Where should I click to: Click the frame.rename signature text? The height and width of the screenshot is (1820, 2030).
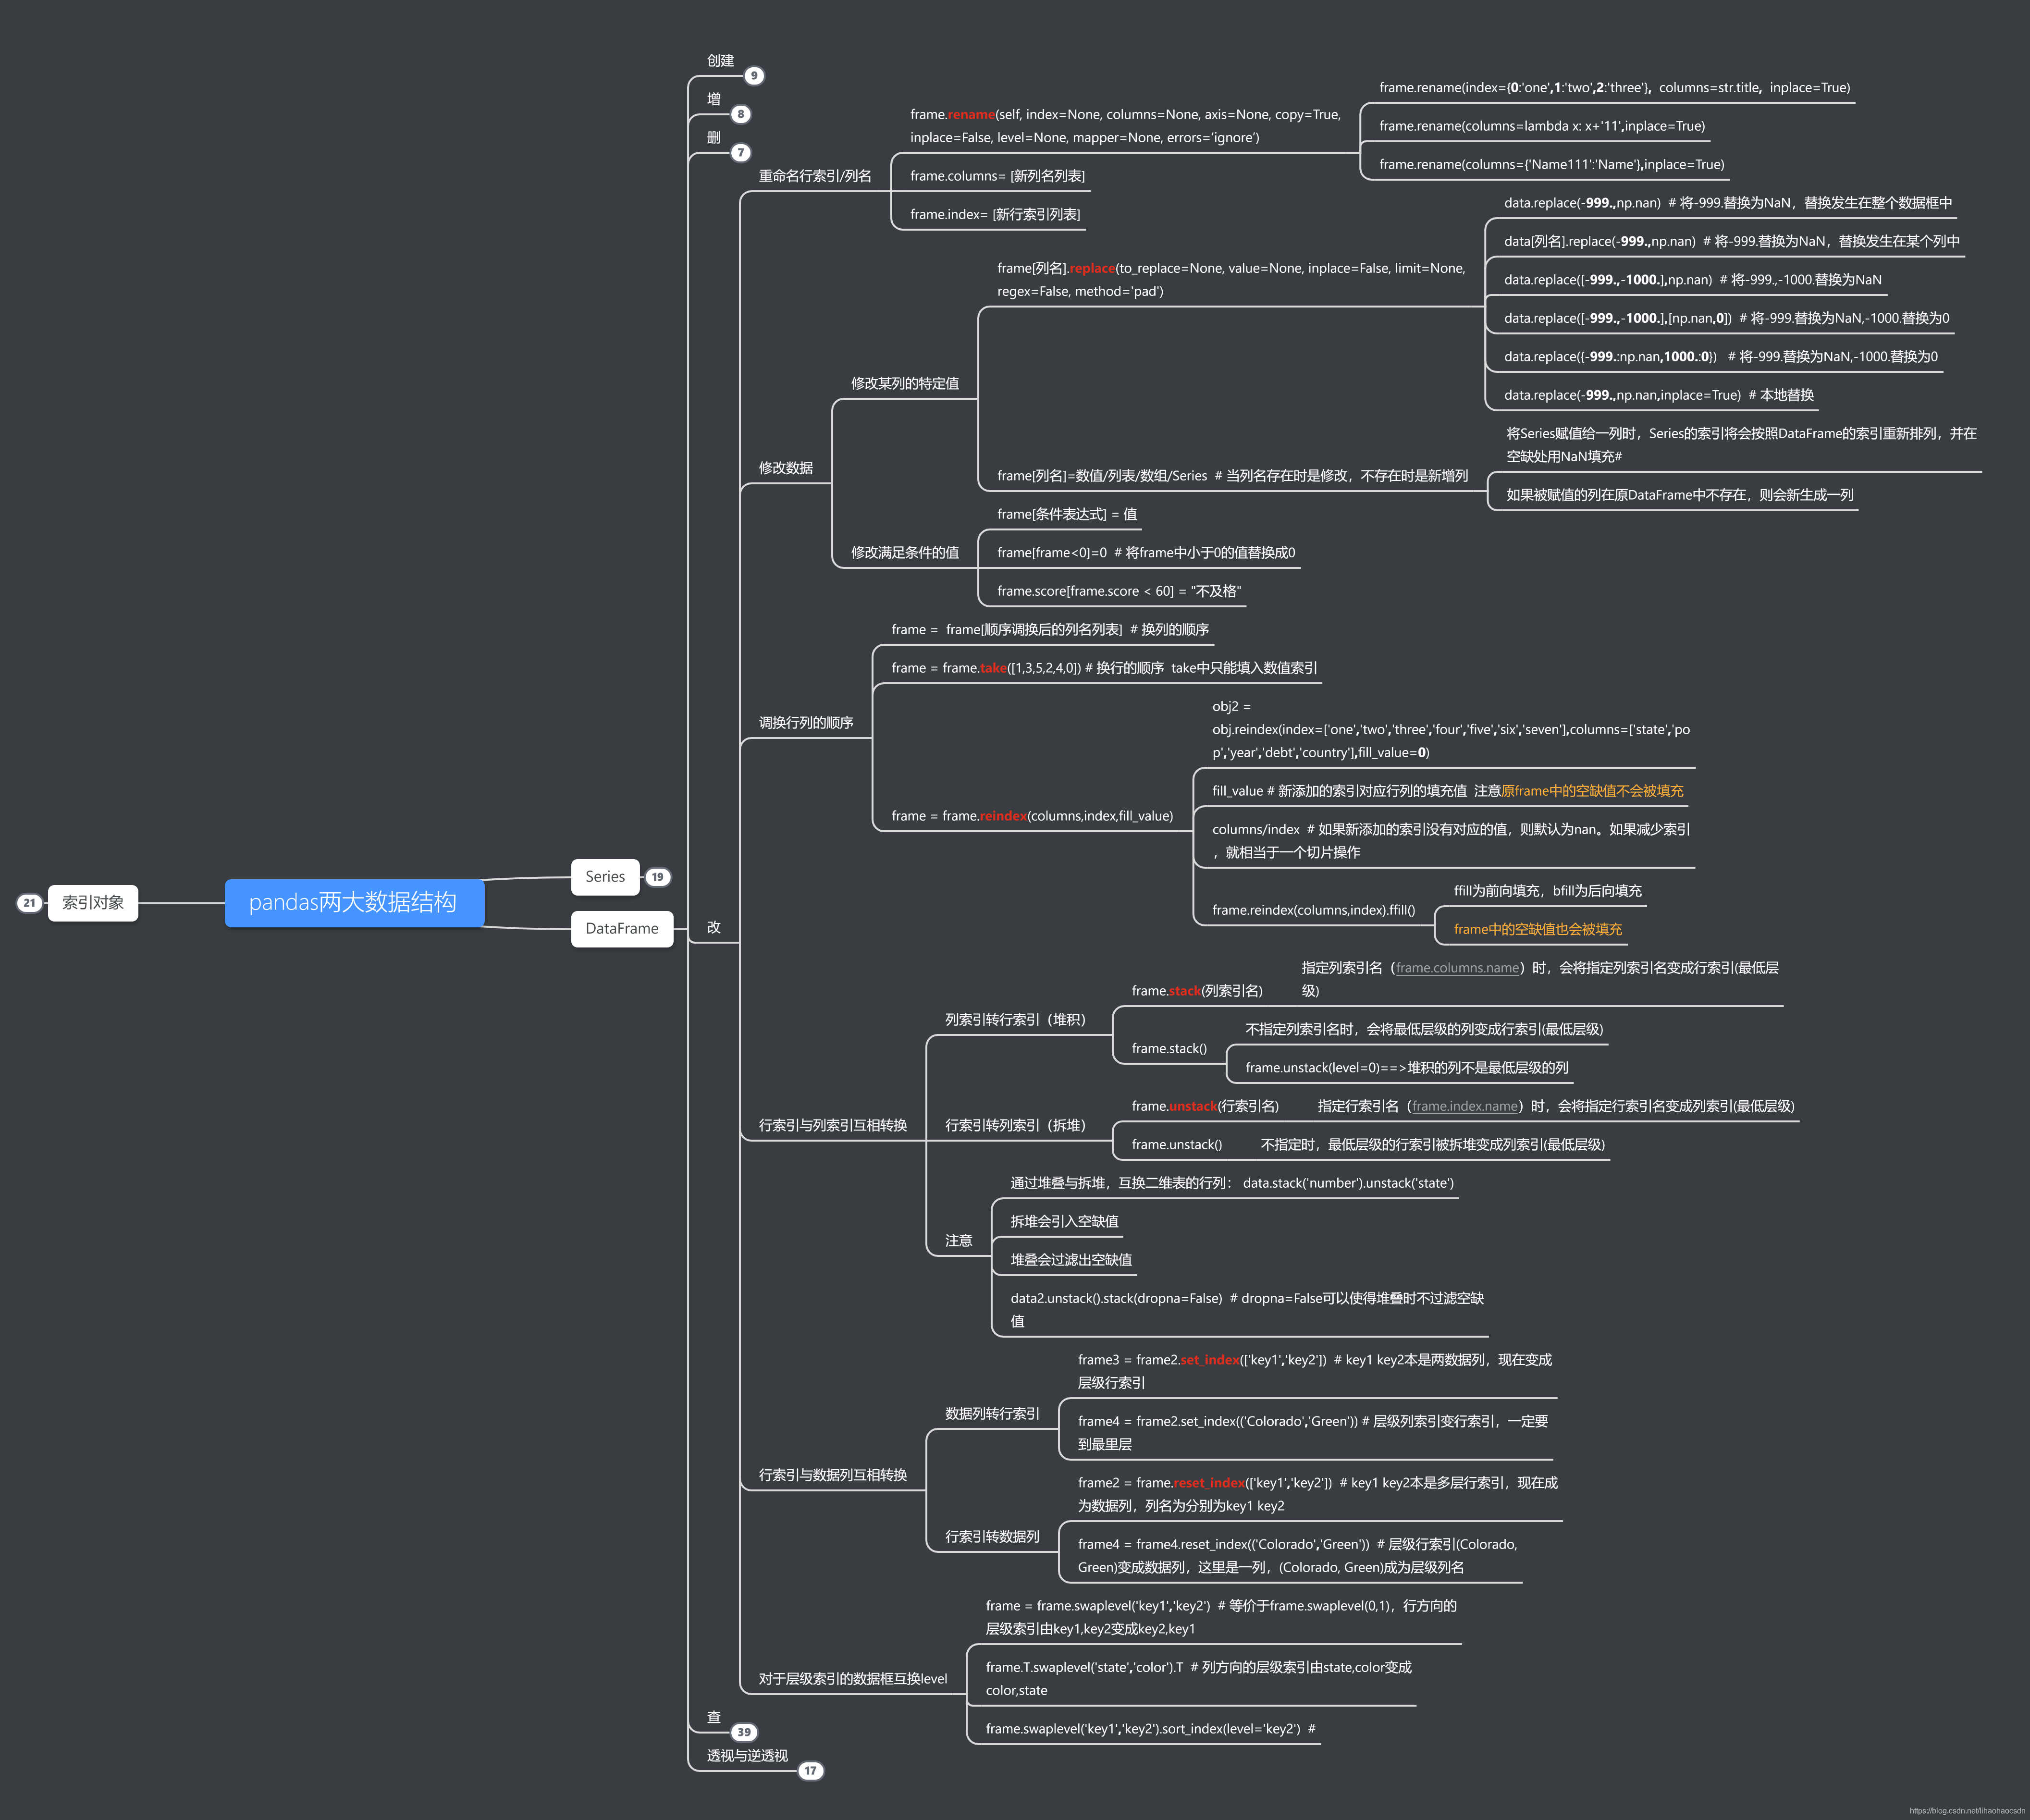tap(1125, 126)
